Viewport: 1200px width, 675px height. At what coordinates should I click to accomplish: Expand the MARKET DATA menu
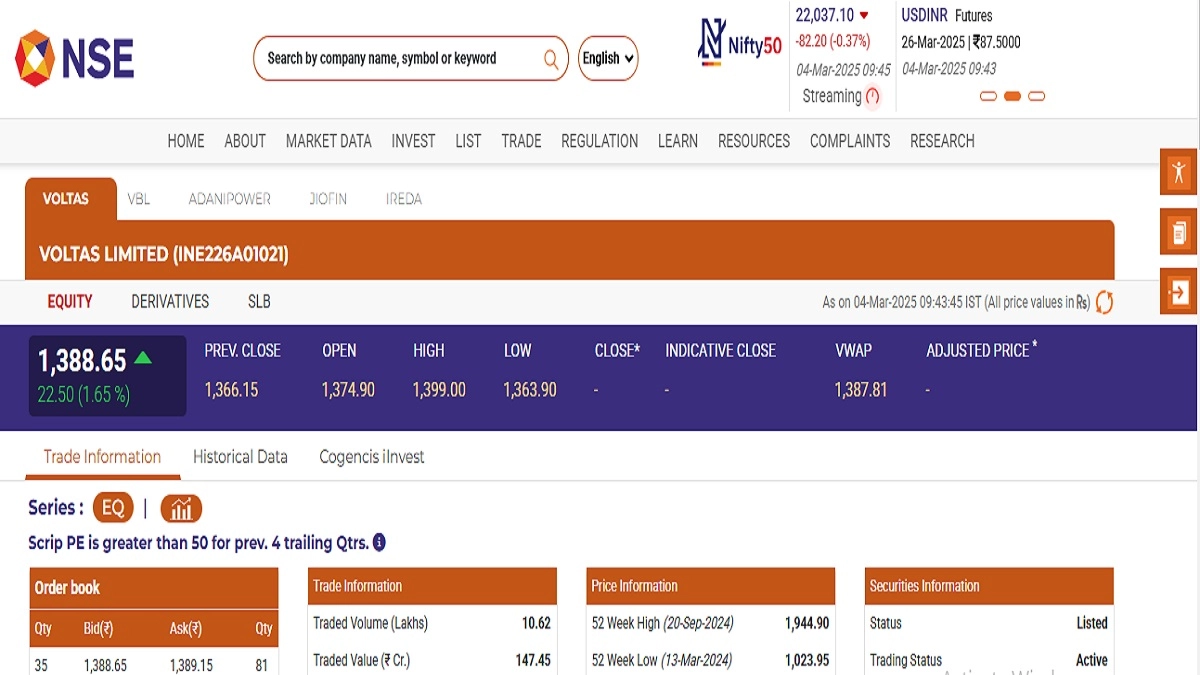coord(328,141)
